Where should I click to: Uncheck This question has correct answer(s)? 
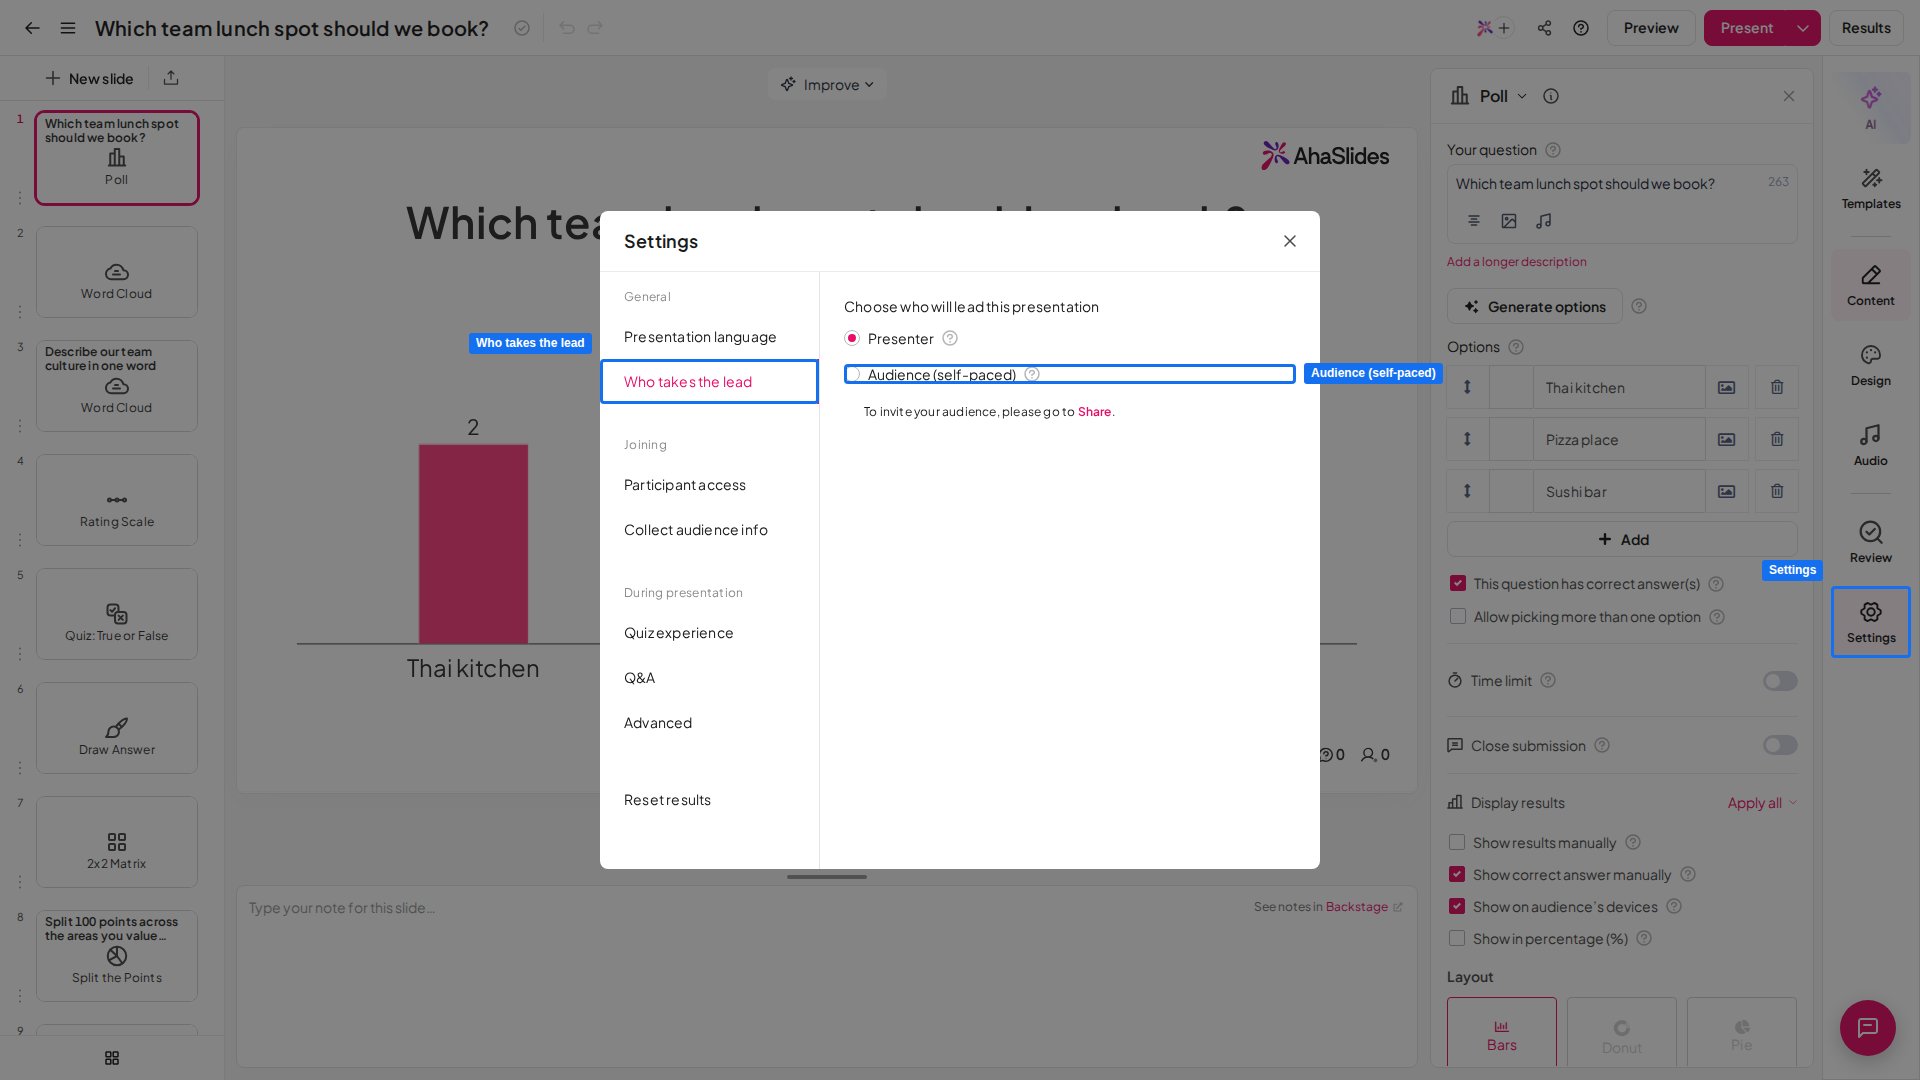[1458, 583]
